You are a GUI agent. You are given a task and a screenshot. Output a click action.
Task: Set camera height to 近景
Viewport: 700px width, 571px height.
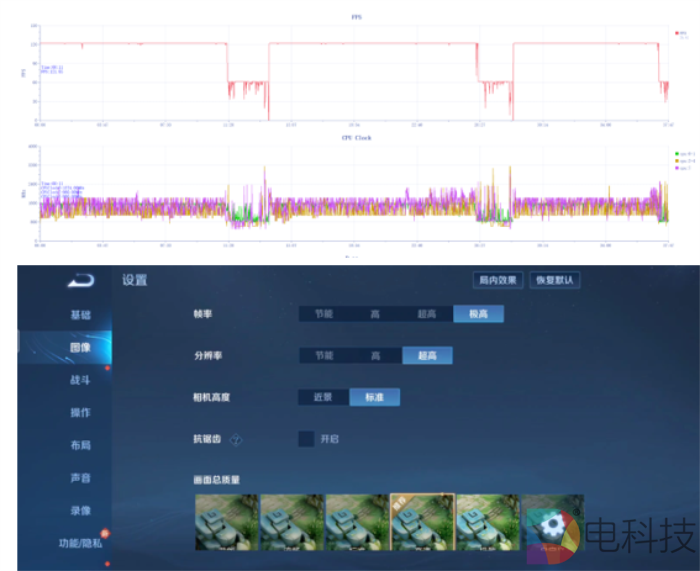click(x=324, y=397)
